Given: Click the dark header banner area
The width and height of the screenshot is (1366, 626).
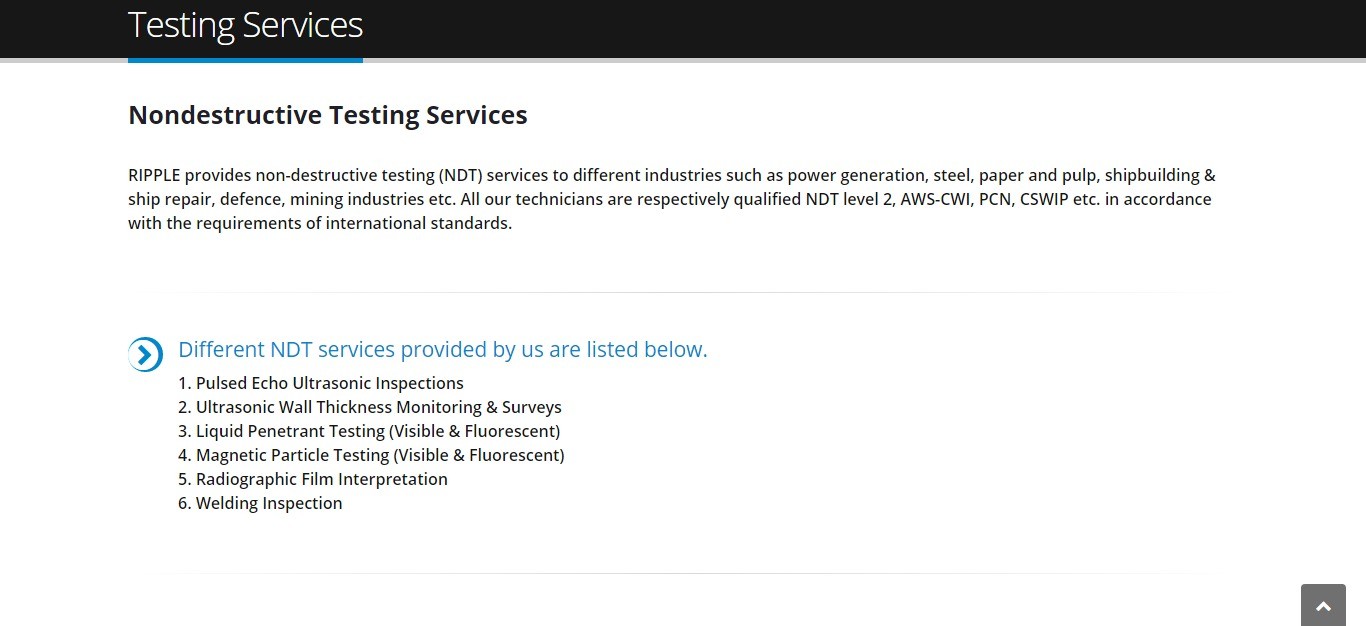Looking at the screenshot, I should tap(683, 29).
